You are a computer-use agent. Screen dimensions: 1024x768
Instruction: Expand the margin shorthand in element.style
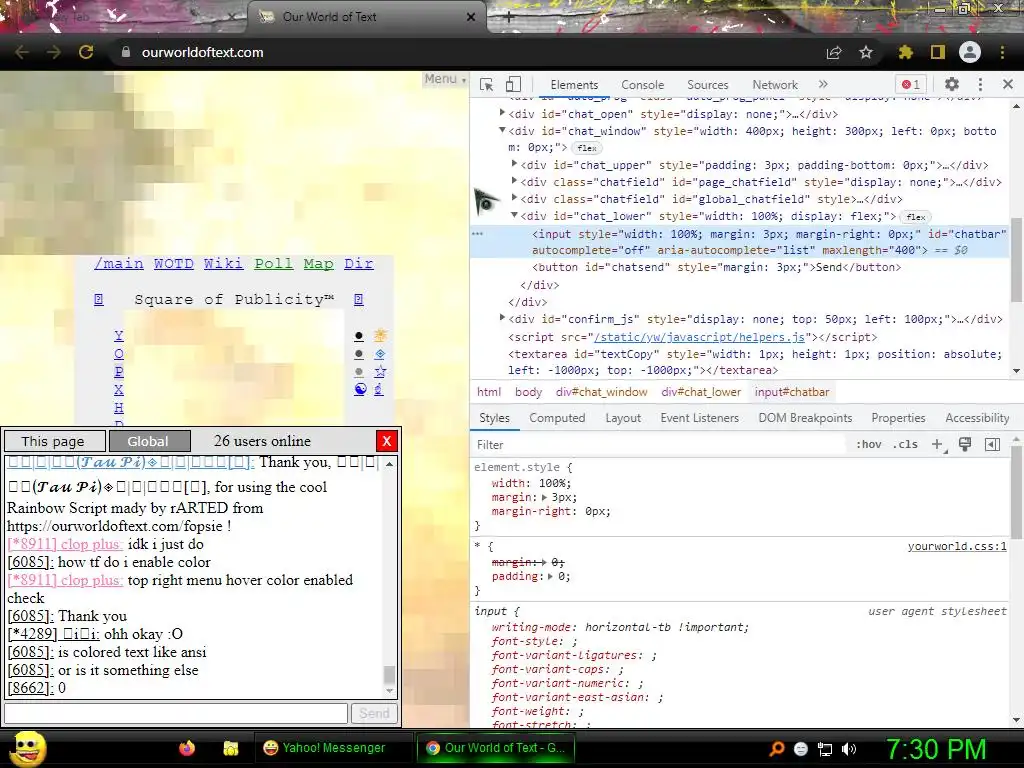(x=545, y=498)
